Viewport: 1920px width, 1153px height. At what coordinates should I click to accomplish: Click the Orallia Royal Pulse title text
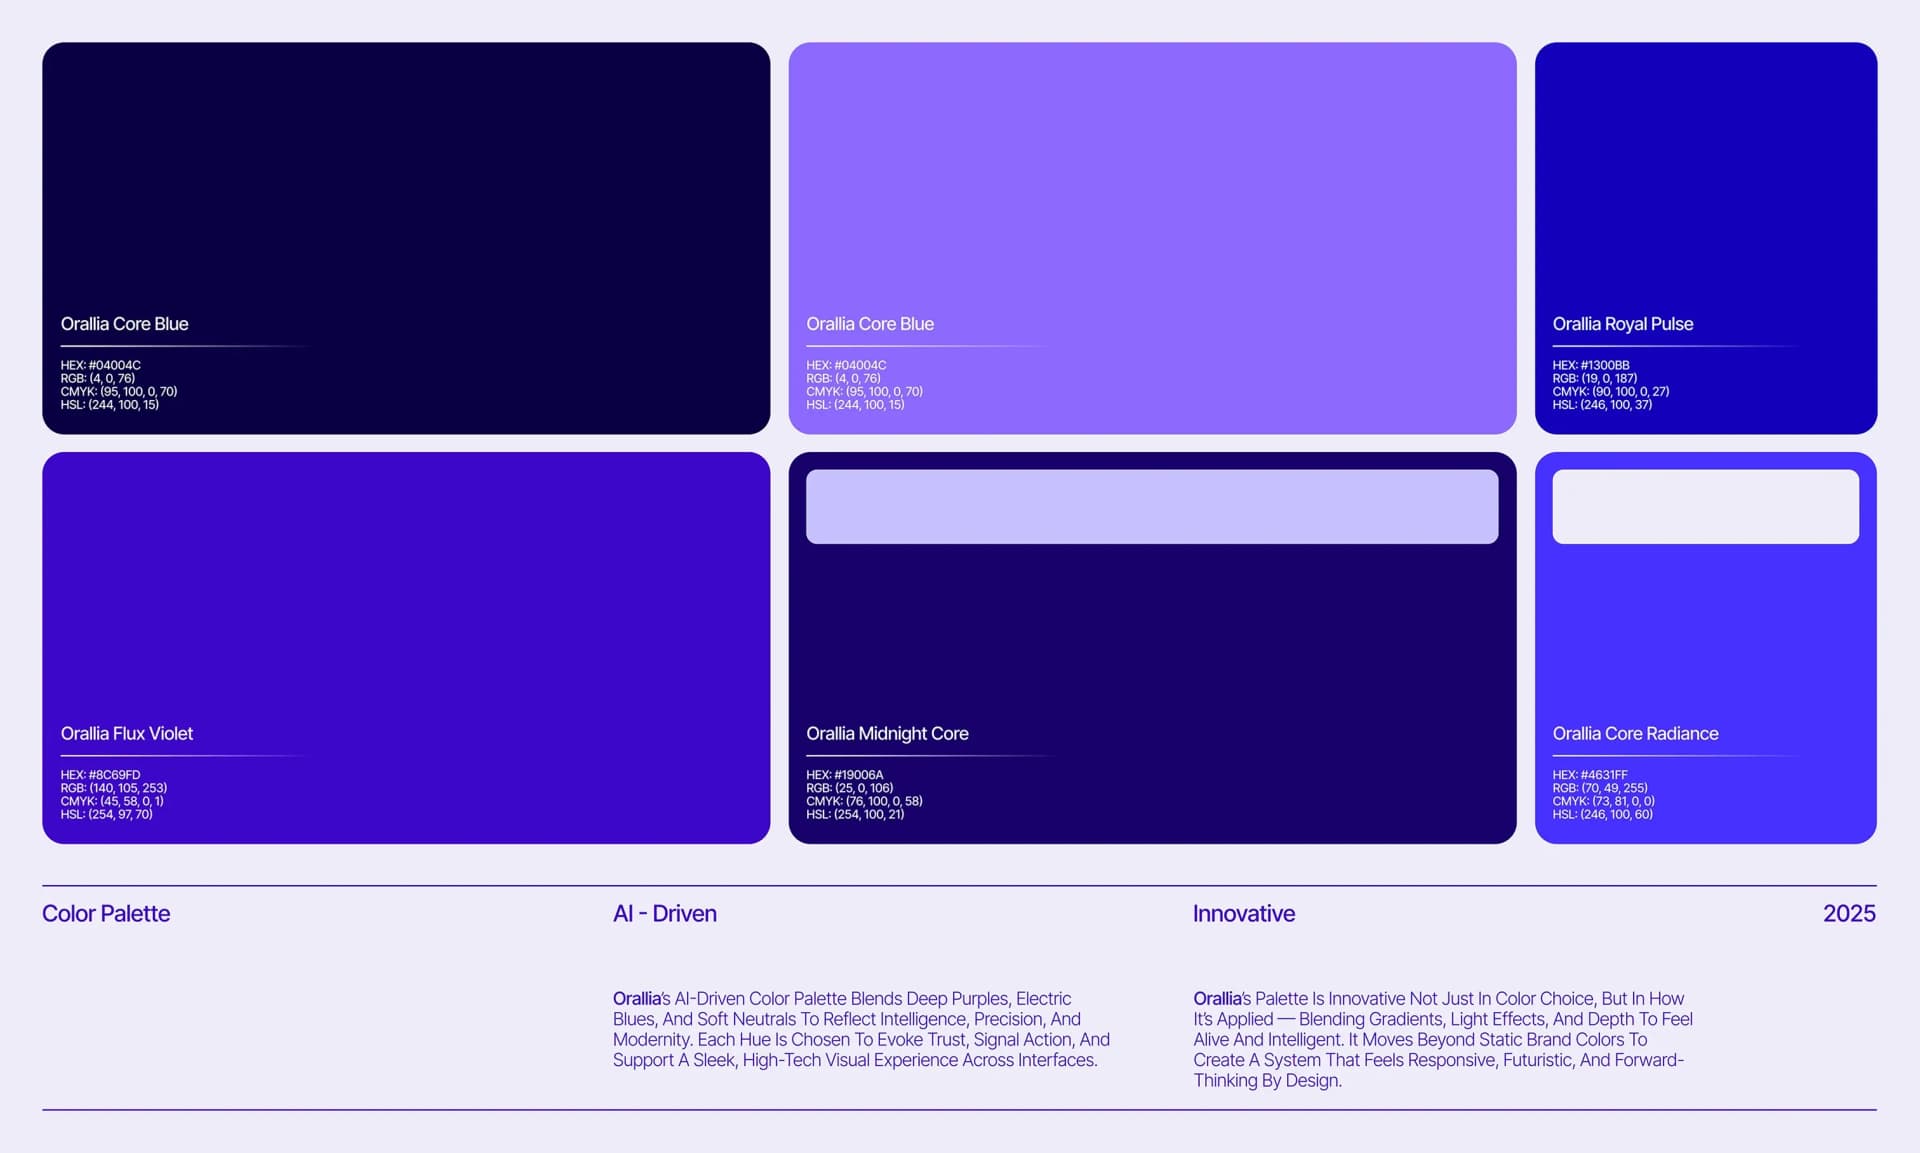pos(1623,323)
